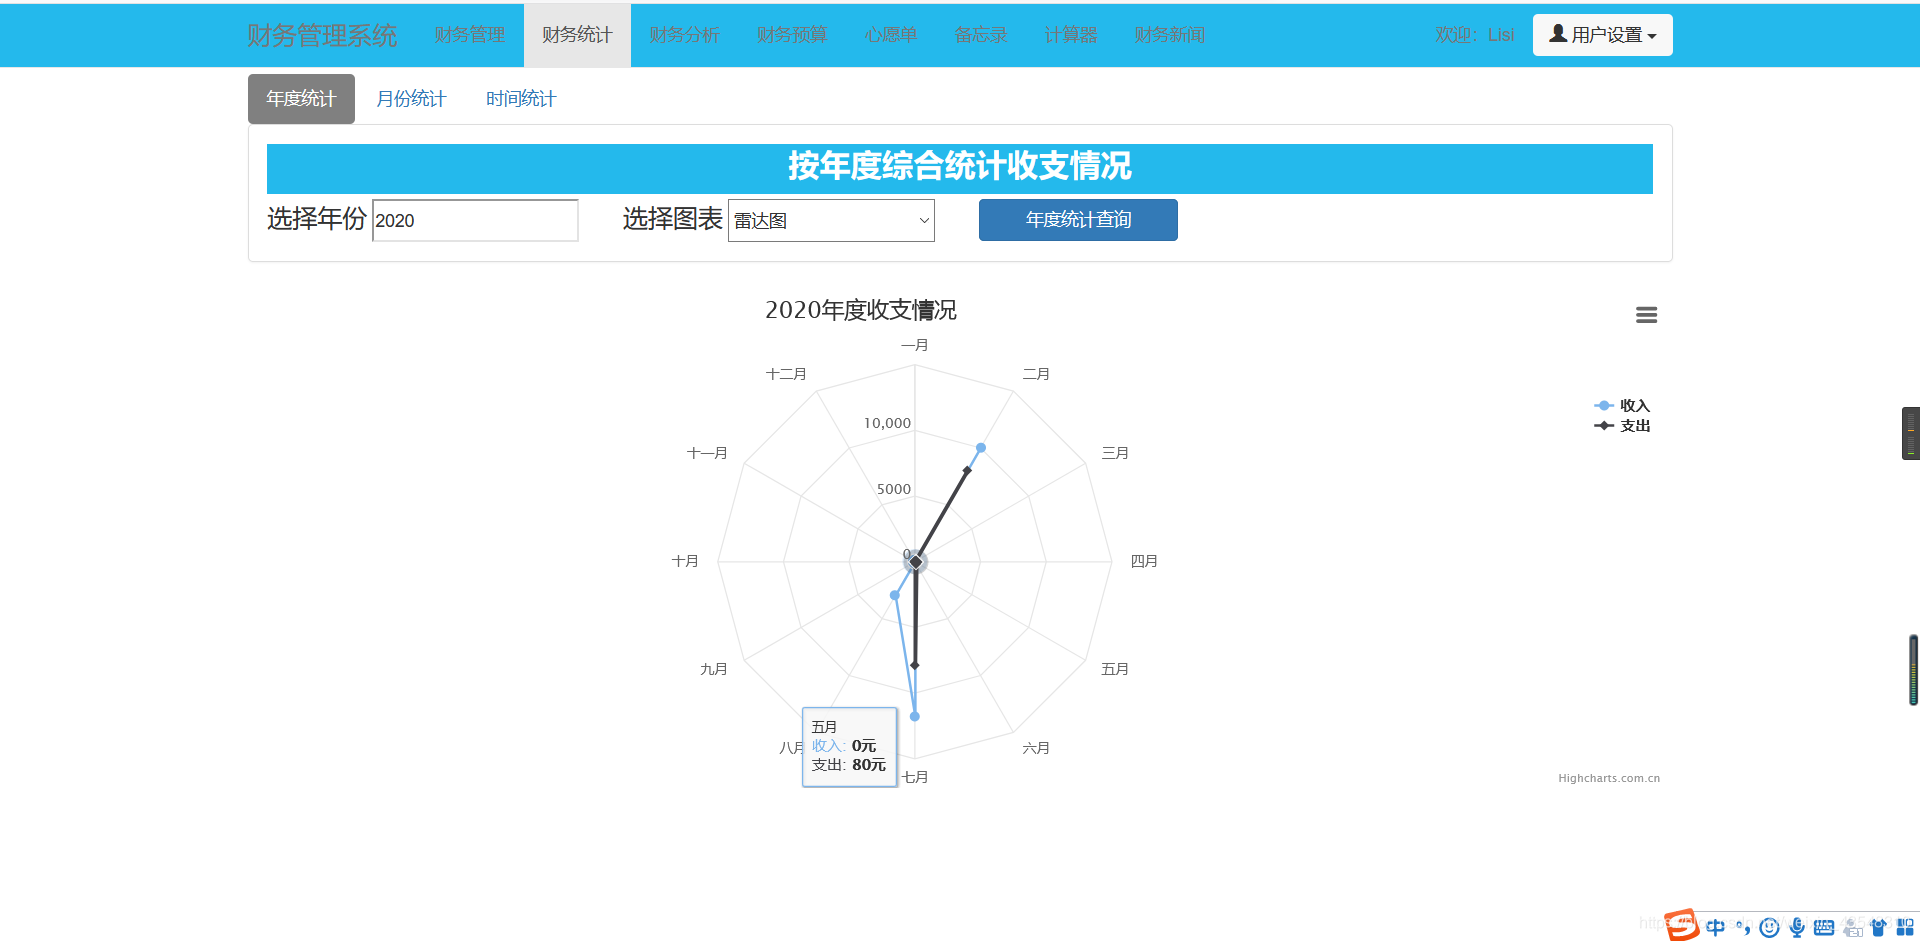
Task: Switch to the 月份统计 tab
Action: coord(411,98)
